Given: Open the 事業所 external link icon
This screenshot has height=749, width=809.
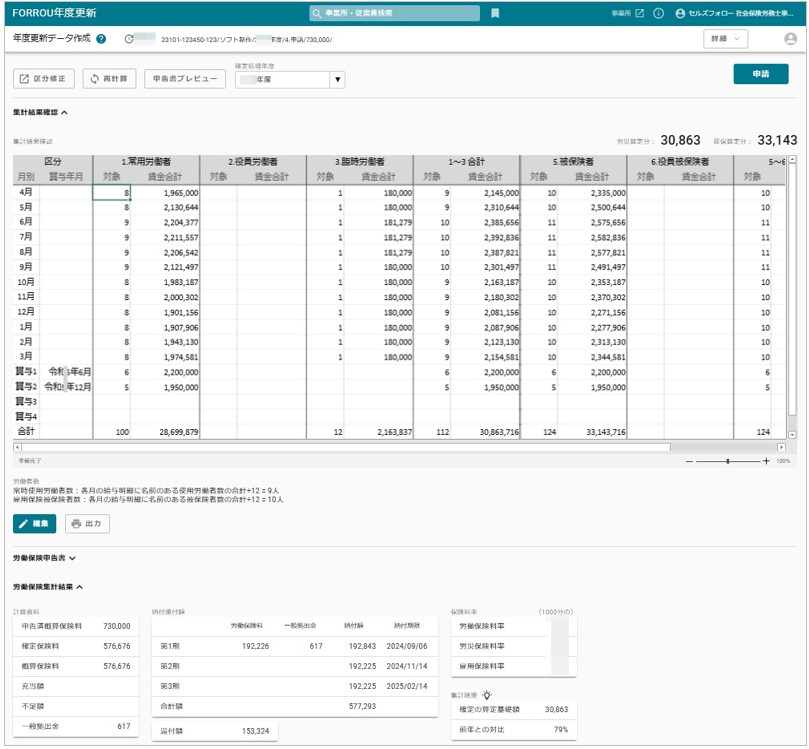Looking at the screenshot, I should click(x=639, y=13).
